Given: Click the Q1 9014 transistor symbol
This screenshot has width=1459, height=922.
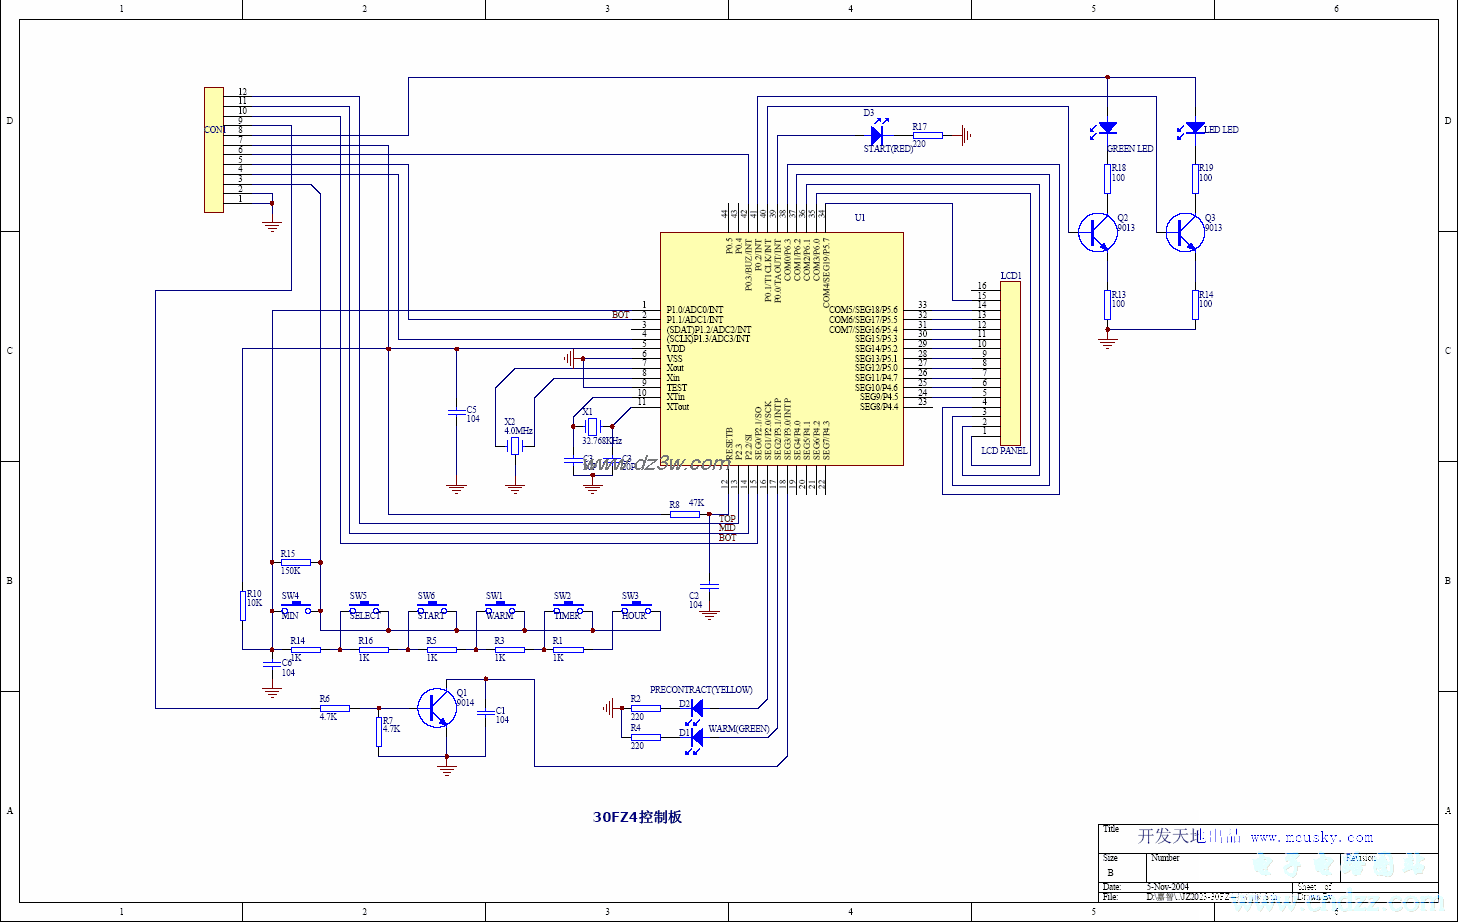Looking at the screenshot, I should coord(436,707).
